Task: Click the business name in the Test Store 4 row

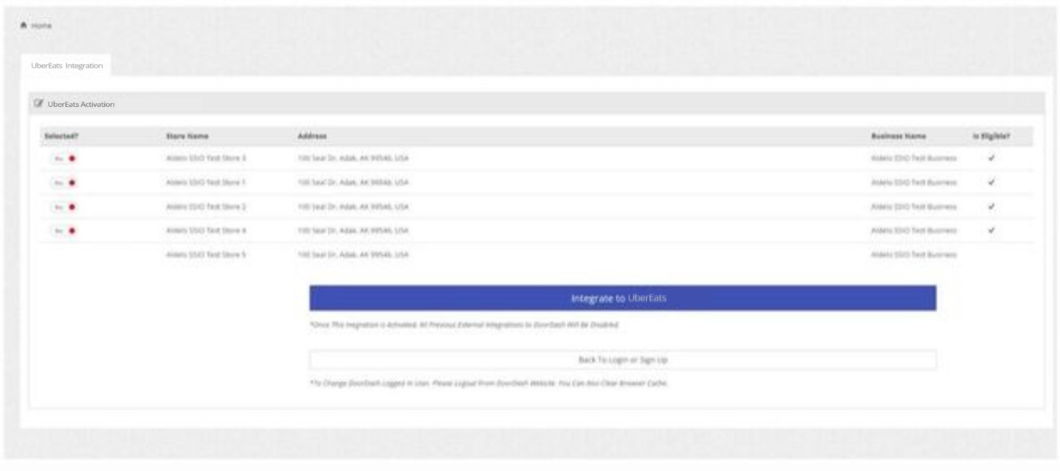Action: (x=914, y=230)
